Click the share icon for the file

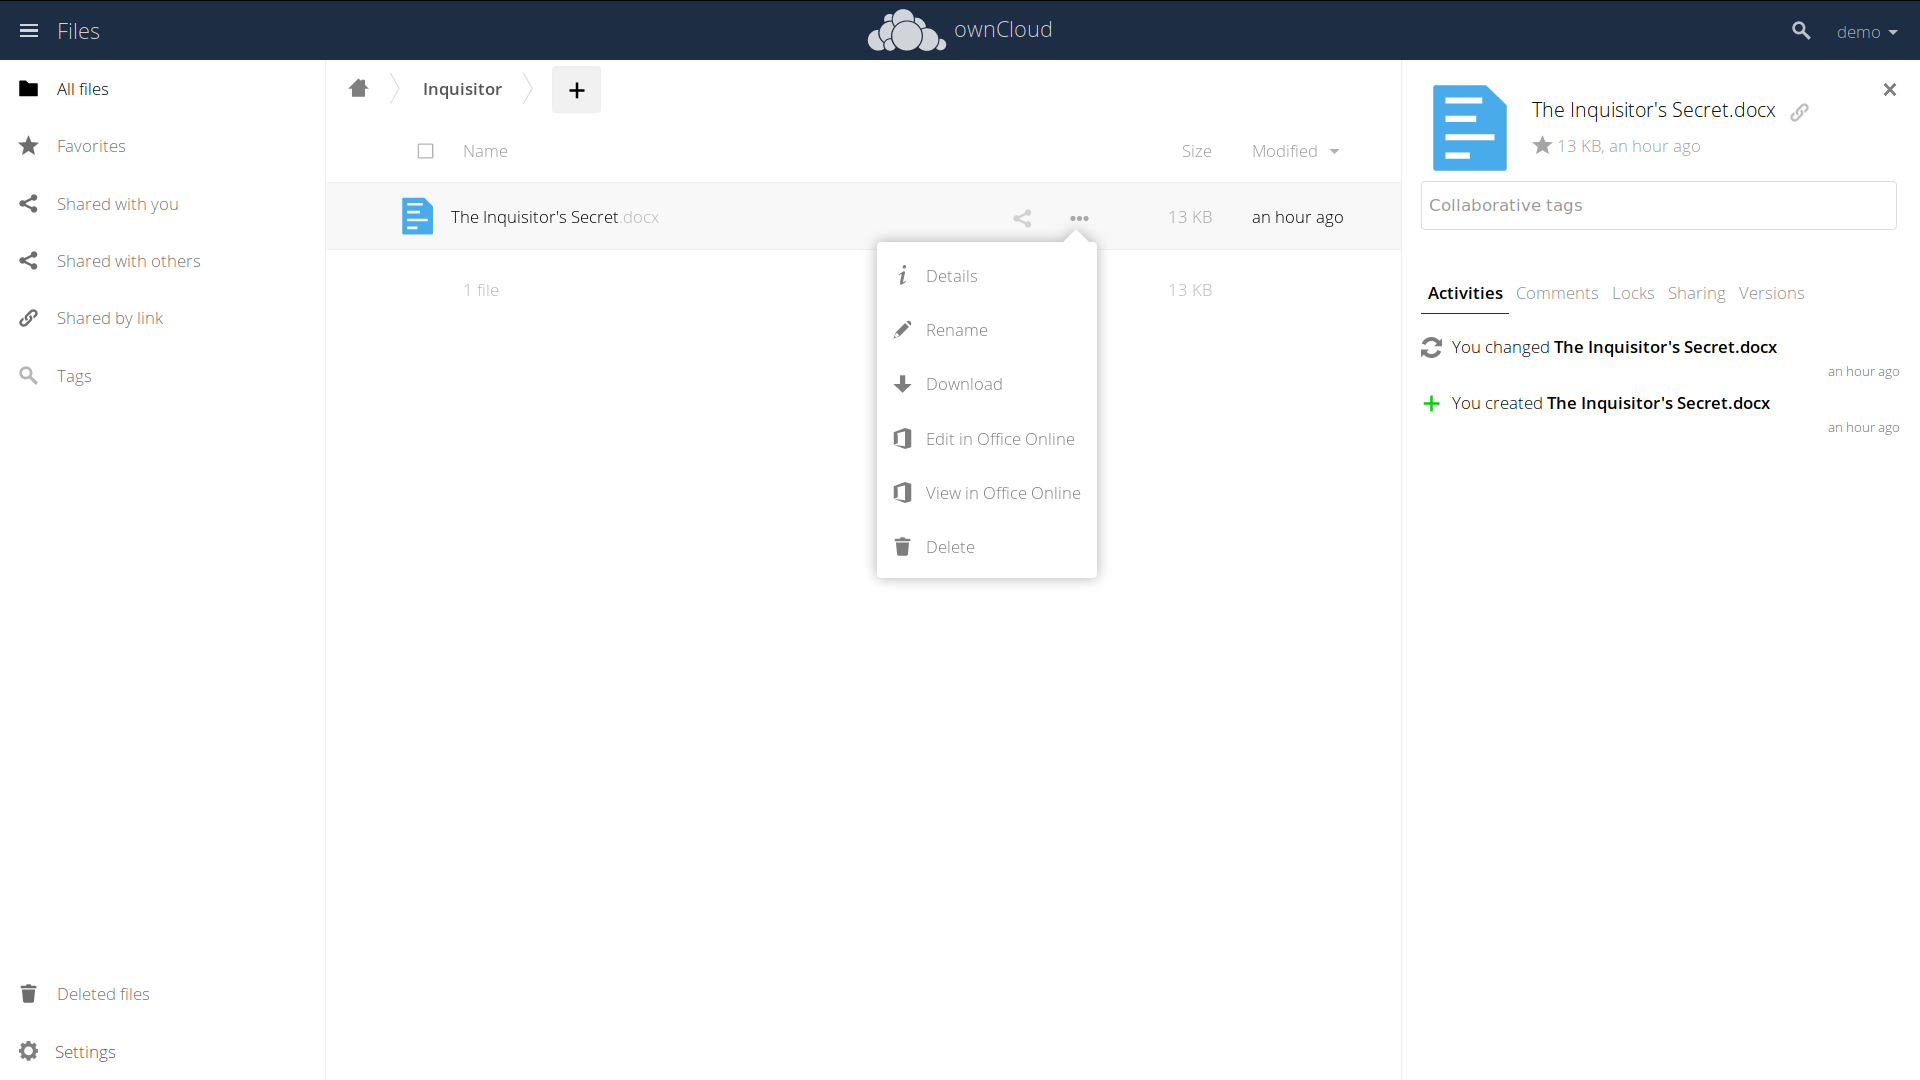point(1022,215)
